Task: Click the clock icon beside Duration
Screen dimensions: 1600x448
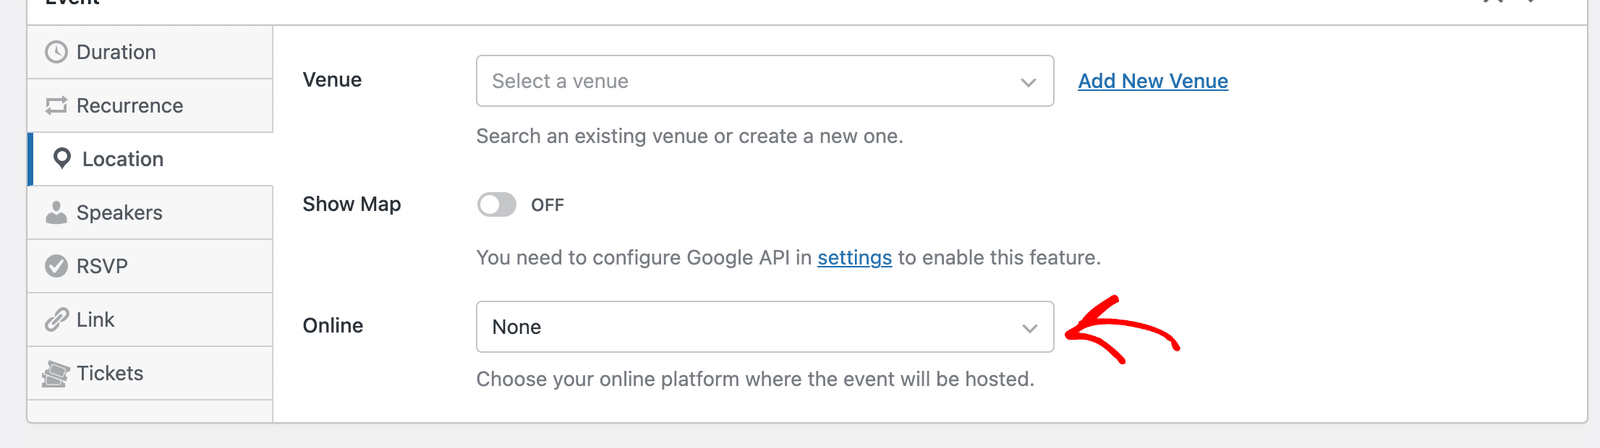Action: [57, 52]
